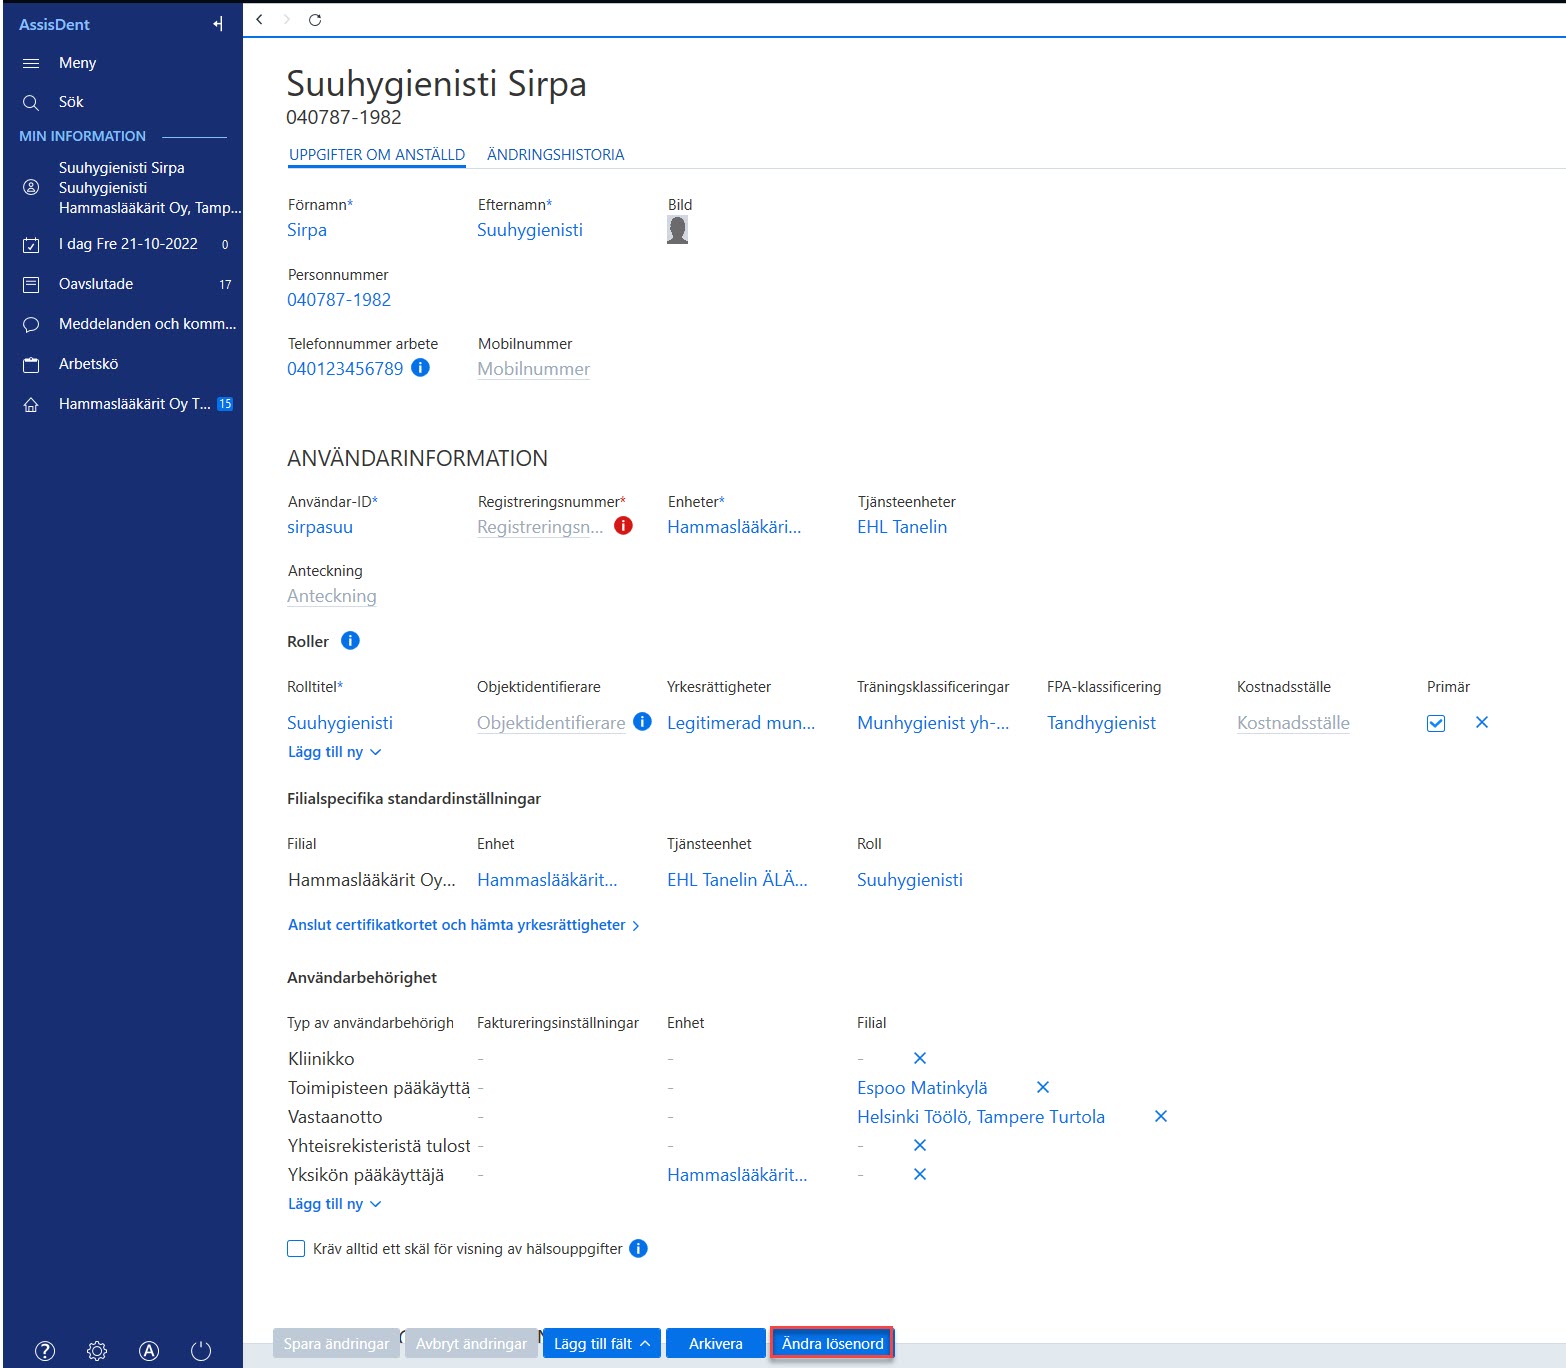1566x1368 pixels.
Task: Click the Ändra lösenord button
Action: coord(832,1343)
